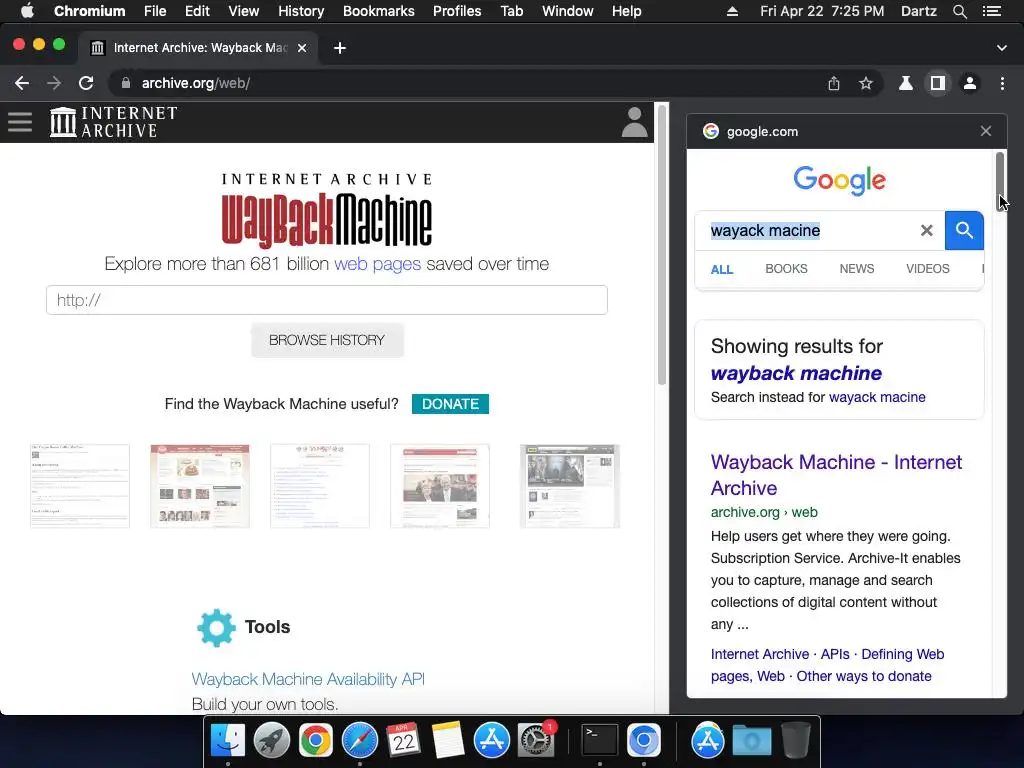The height and width of the screenshot is (768, 1024).
Task: Clear the Google search box text
Action: click(926, 230)
